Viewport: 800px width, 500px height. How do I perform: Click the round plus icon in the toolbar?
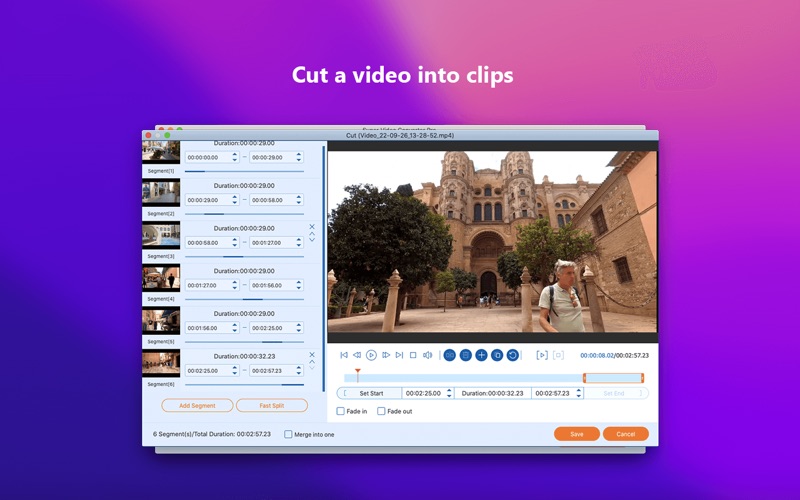tap(481, 355)
